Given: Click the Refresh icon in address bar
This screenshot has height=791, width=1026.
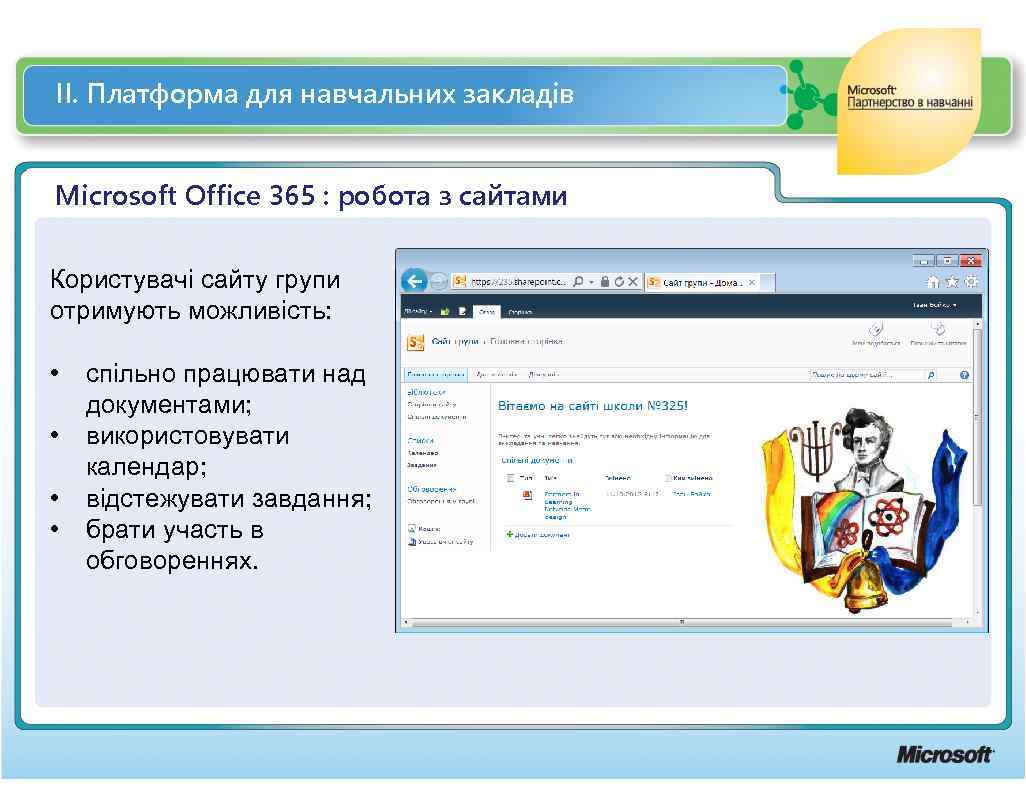Looking at the screenshot, I should coord(618,281).
